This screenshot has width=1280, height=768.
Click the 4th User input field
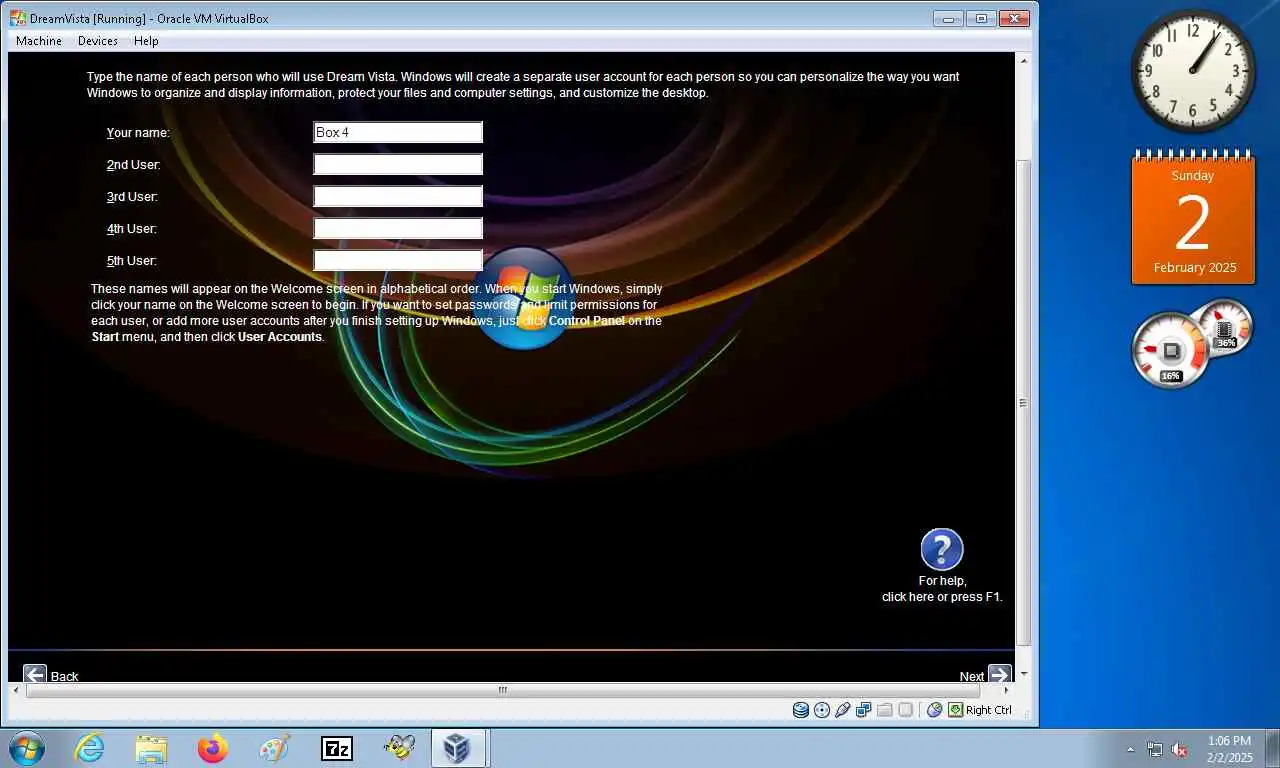398,228
